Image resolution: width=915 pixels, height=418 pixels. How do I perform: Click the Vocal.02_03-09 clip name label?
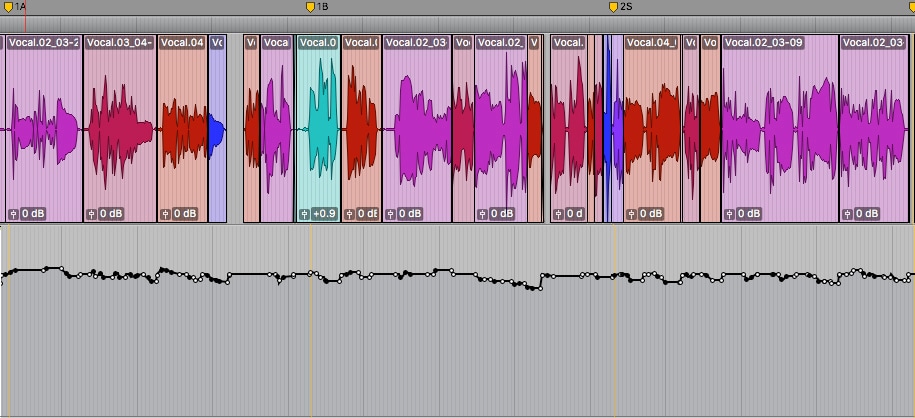(x=764, y=43)
